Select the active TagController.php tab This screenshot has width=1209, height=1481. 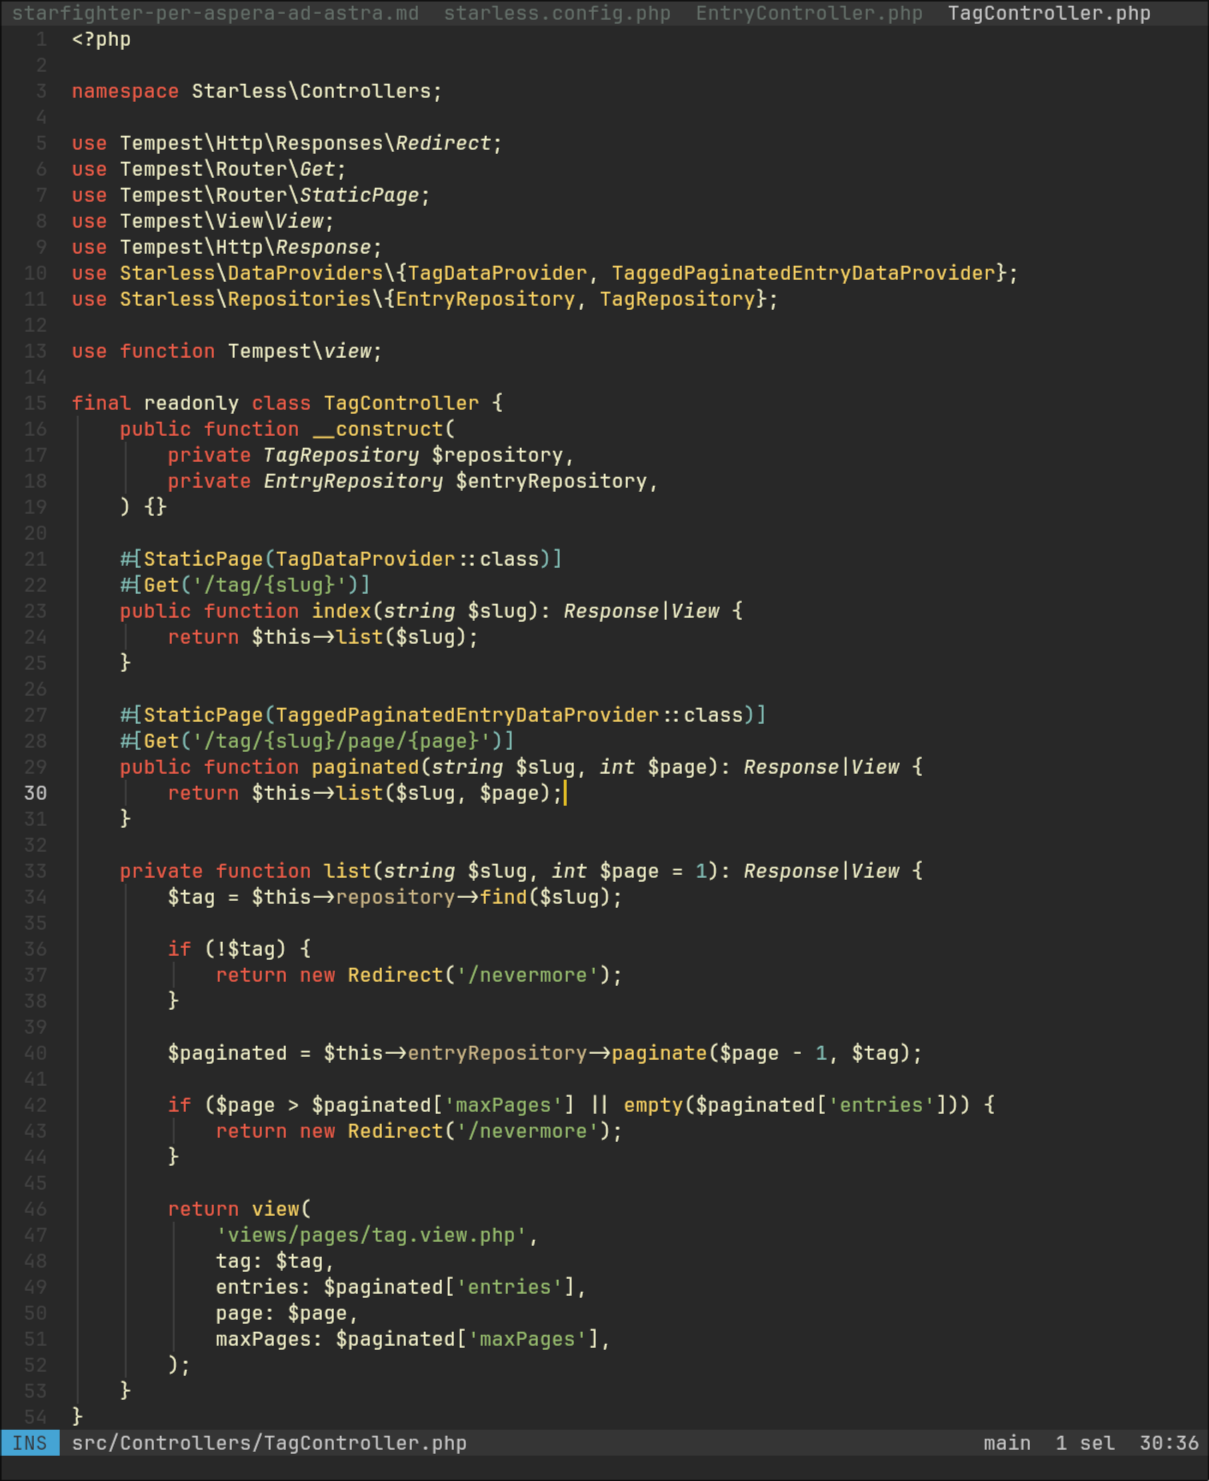point(1049,13)
